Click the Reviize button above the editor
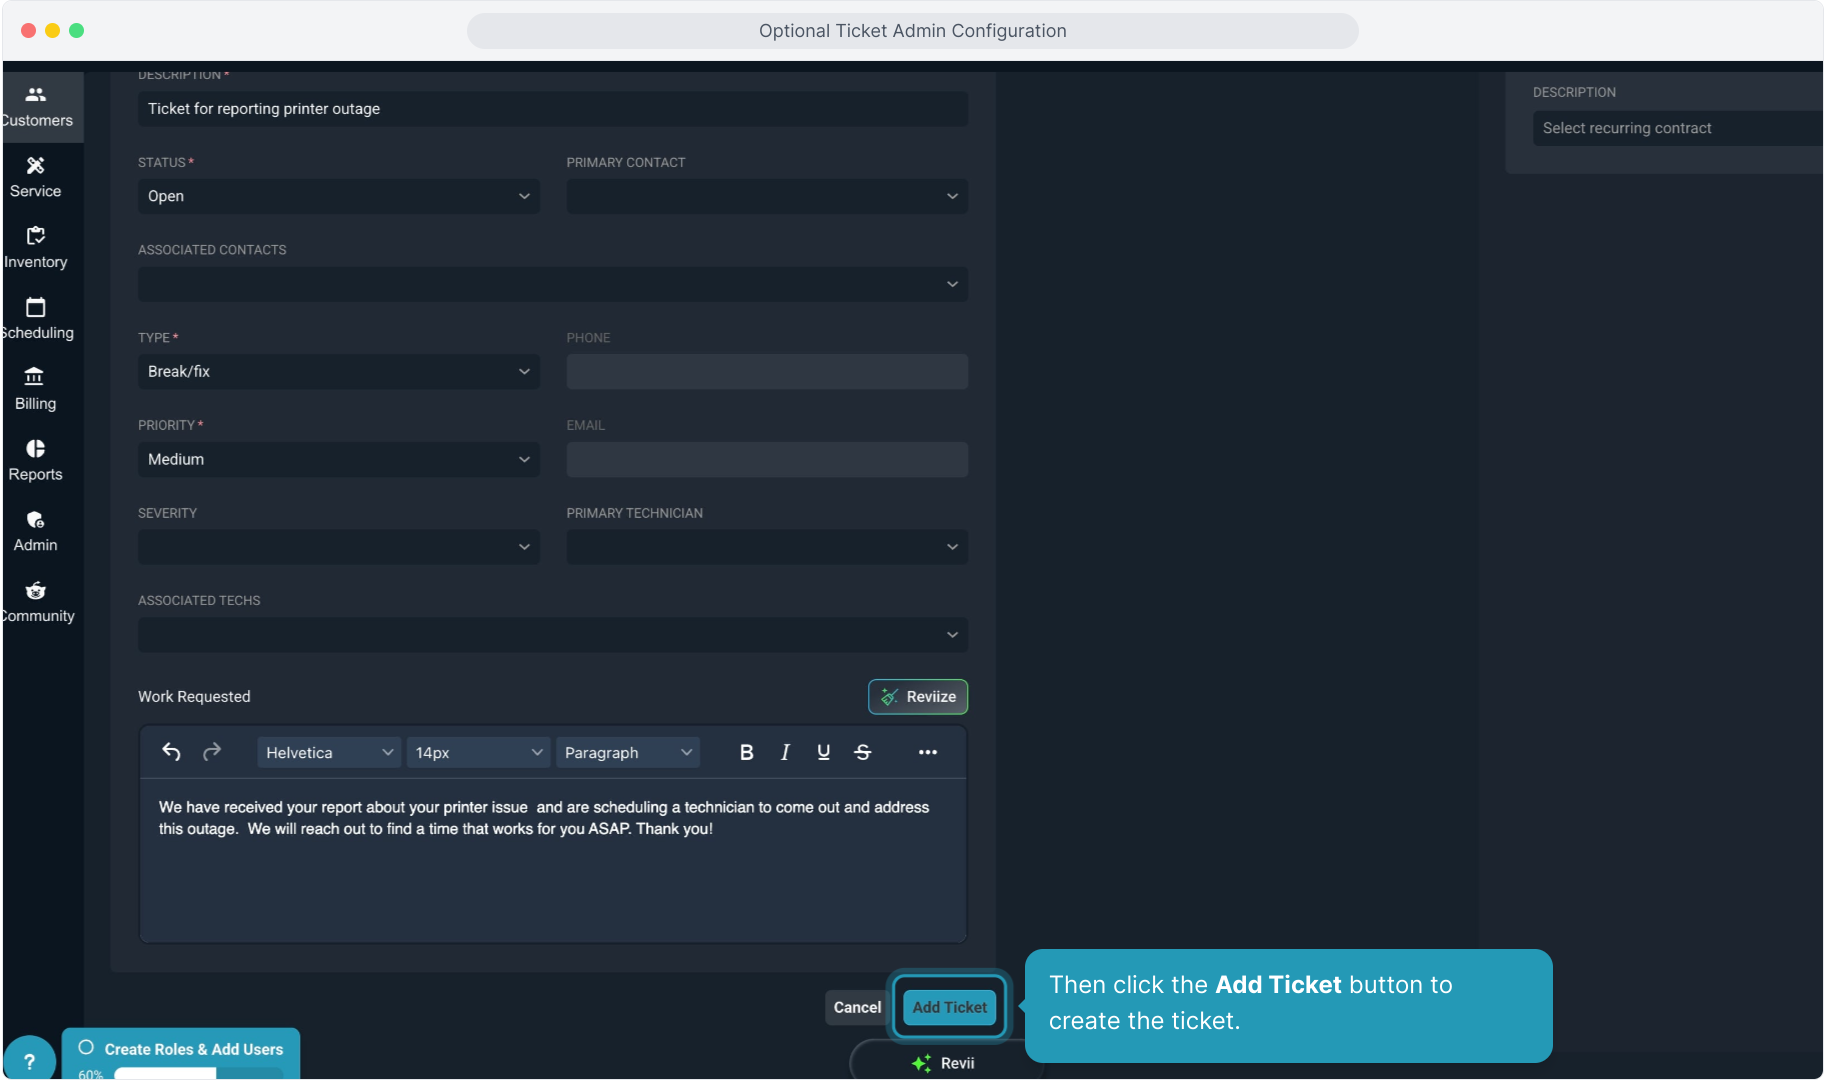1826x1080 pixels. (917, 697)
